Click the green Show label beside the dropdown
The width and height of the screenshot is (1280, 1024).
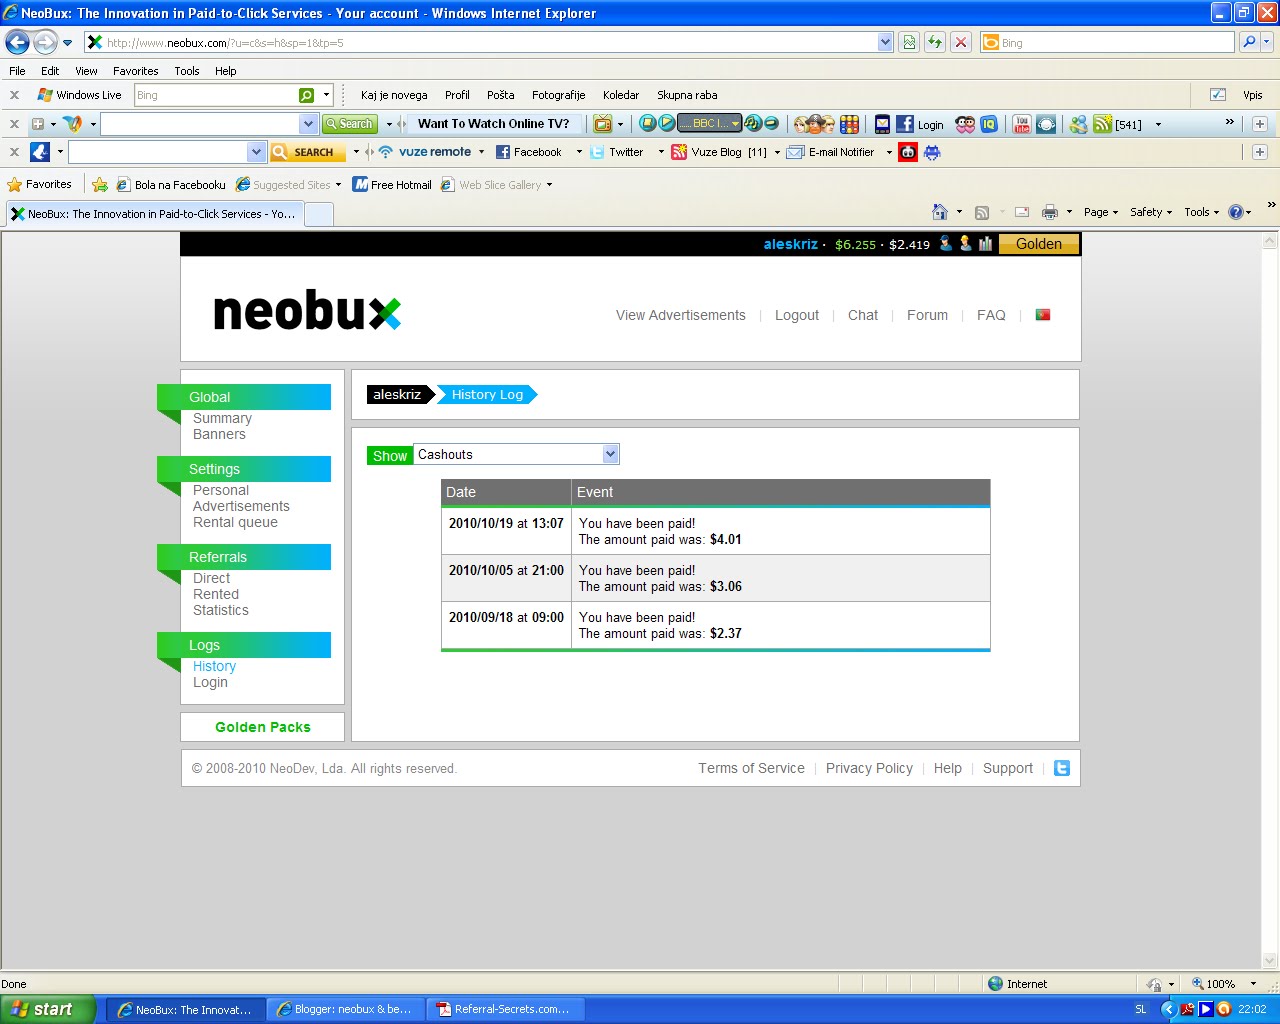click(x=389, y=455)
